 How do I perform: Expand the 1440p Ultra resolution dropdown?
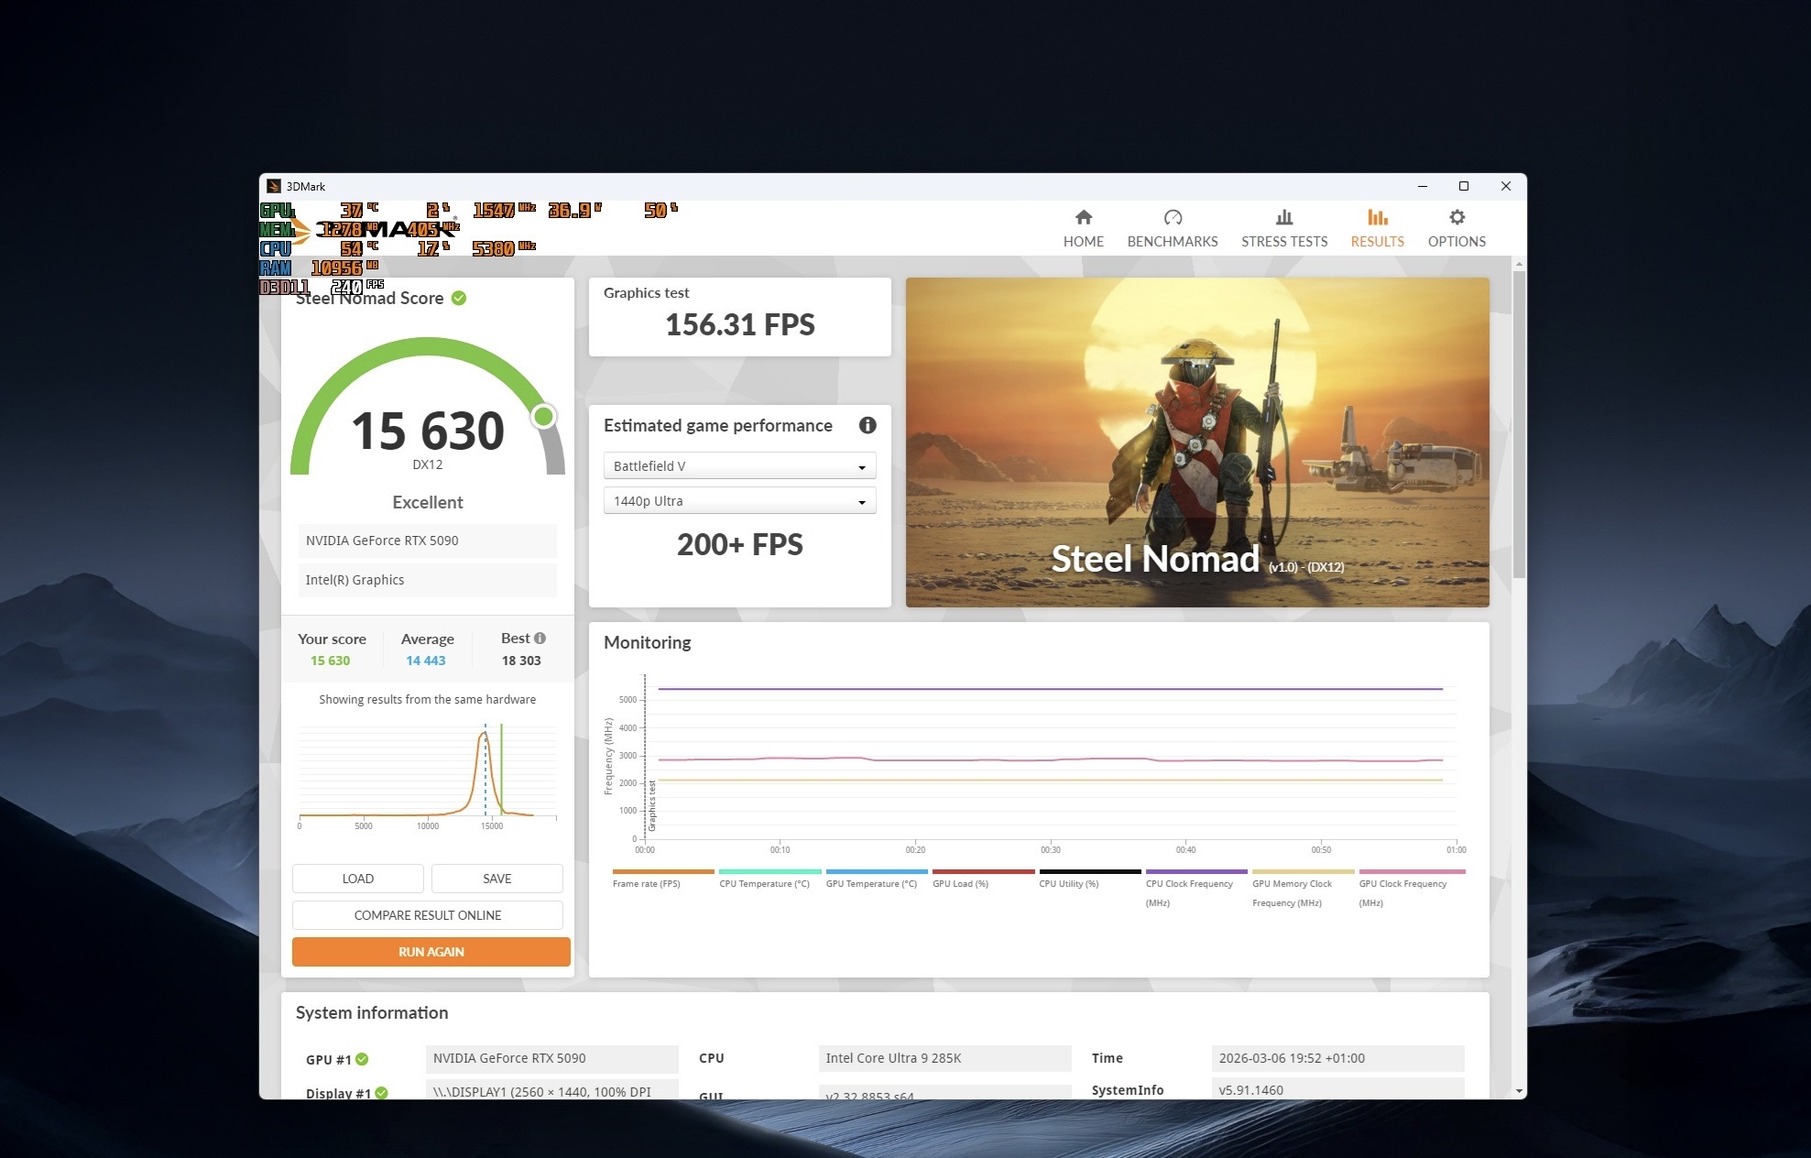(x=739, y=501)
